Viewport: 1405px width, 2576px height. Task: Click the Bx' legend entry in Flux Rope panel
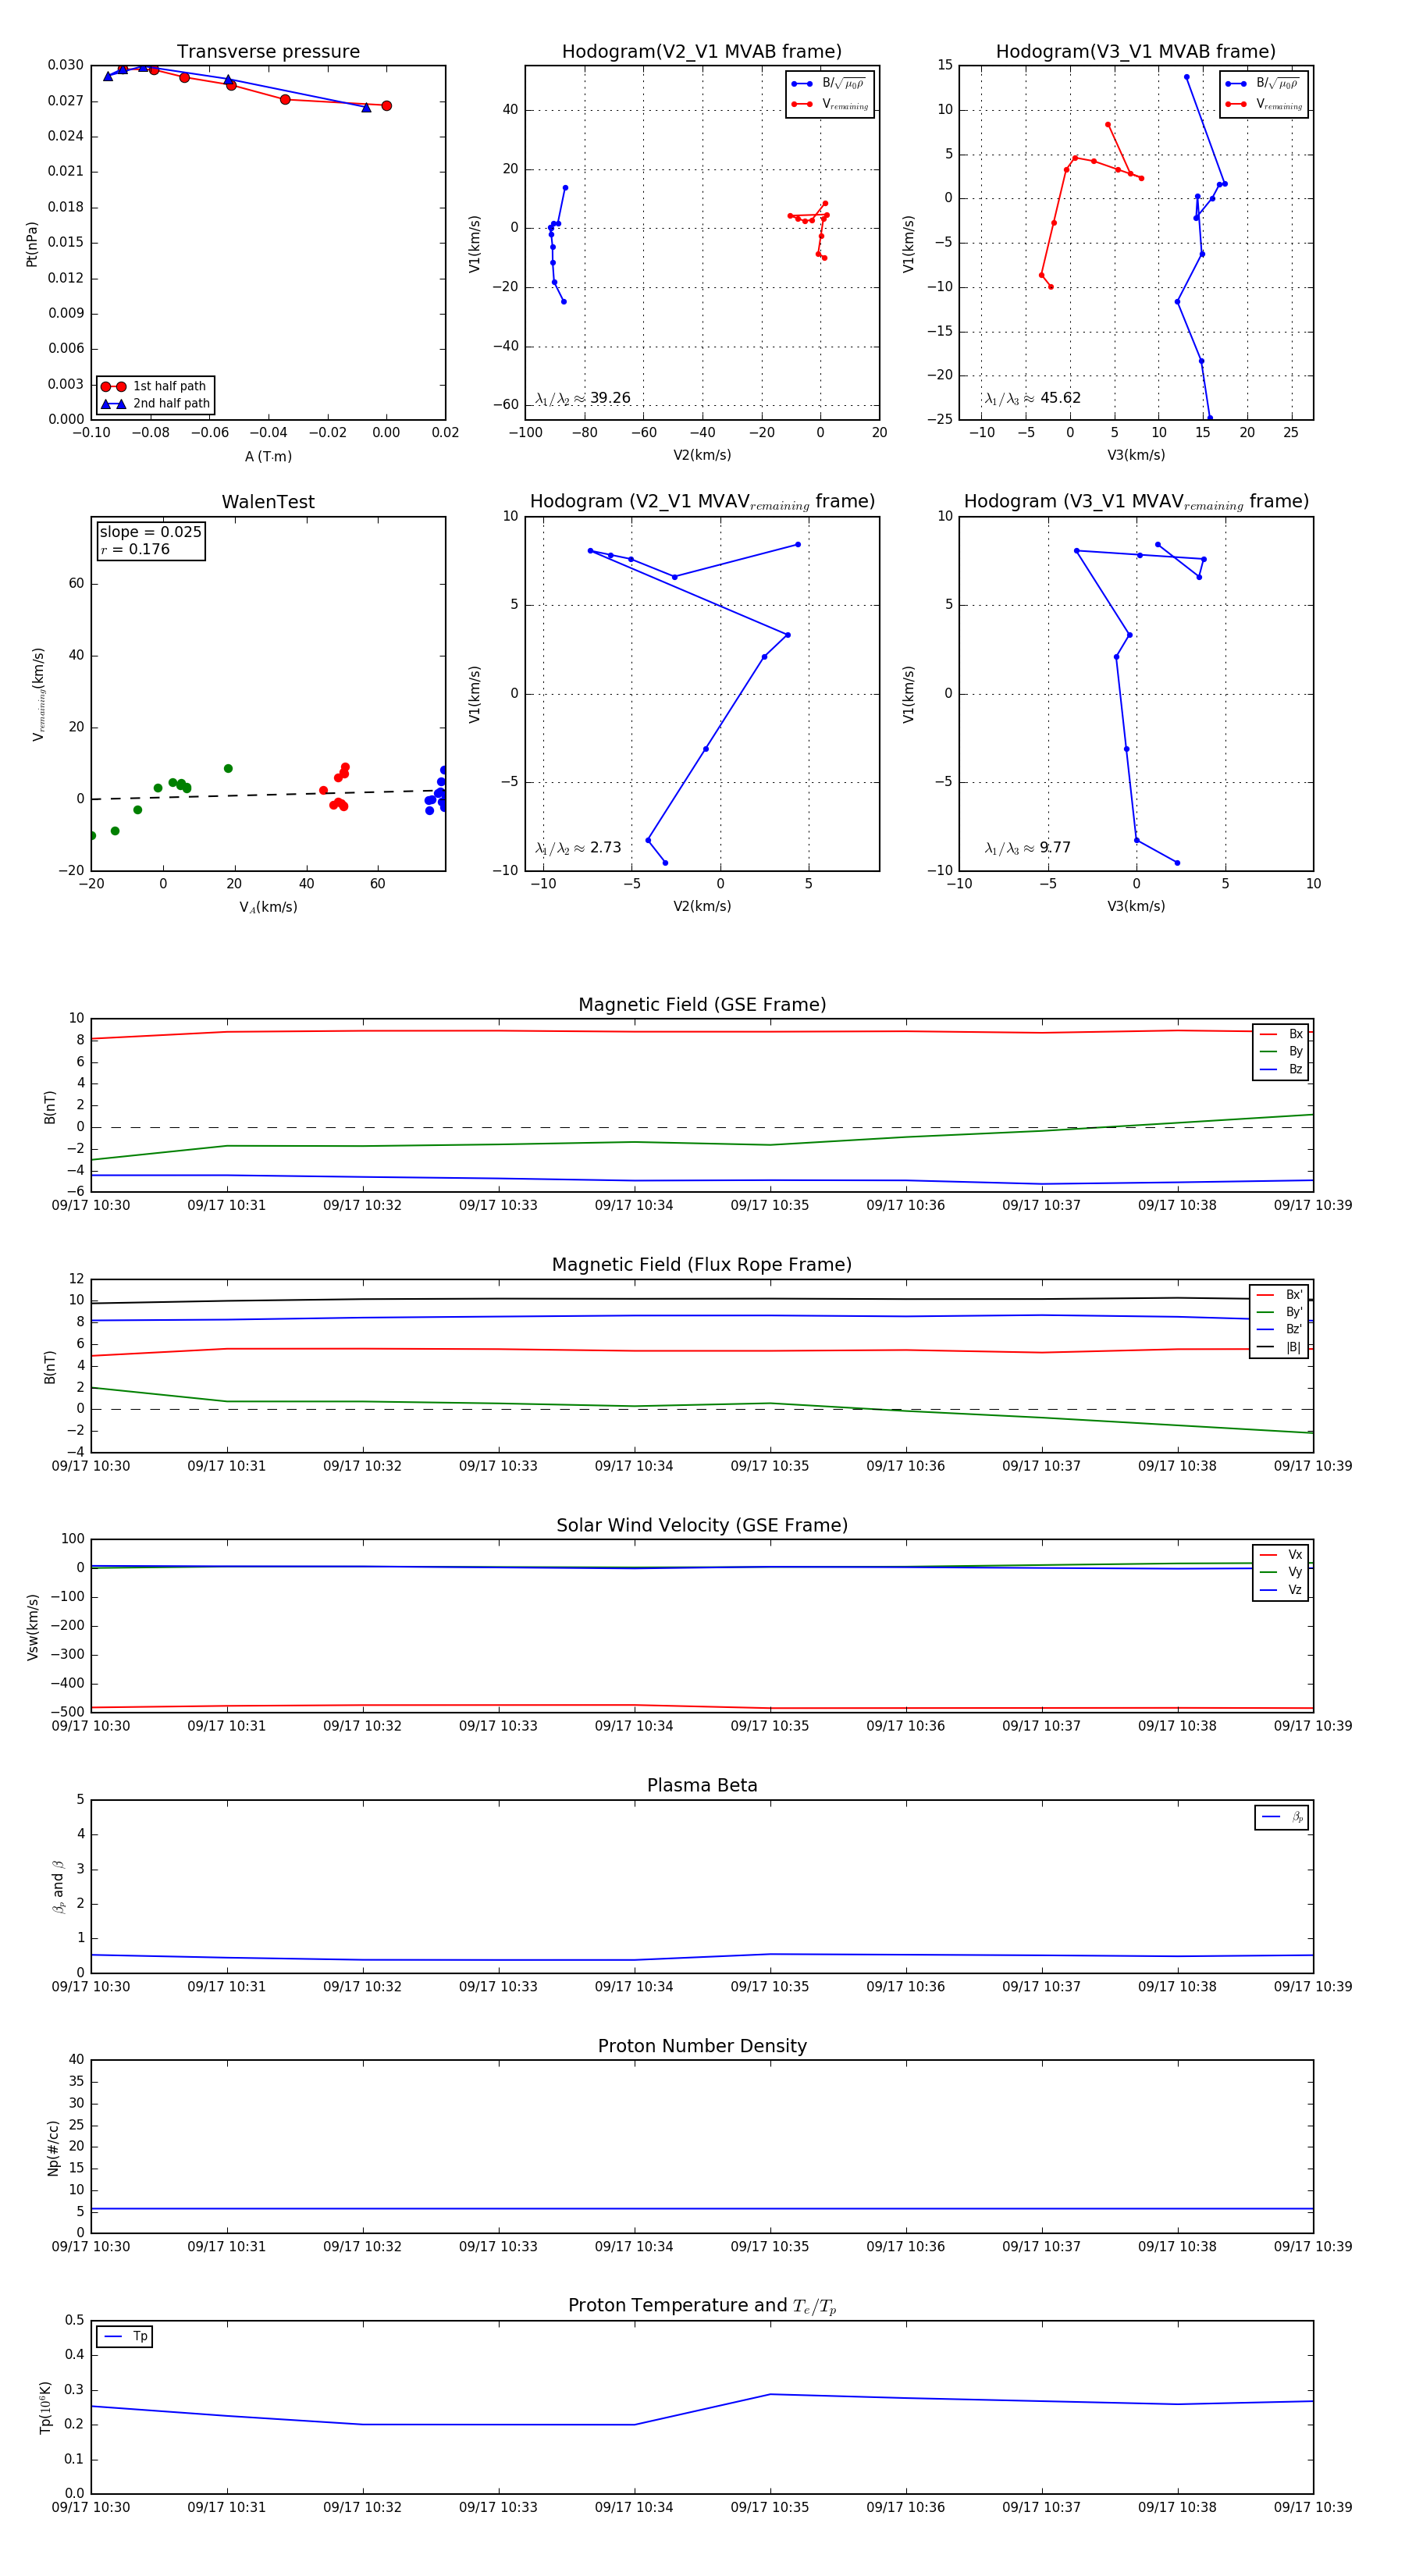tap(1279, 1295)
